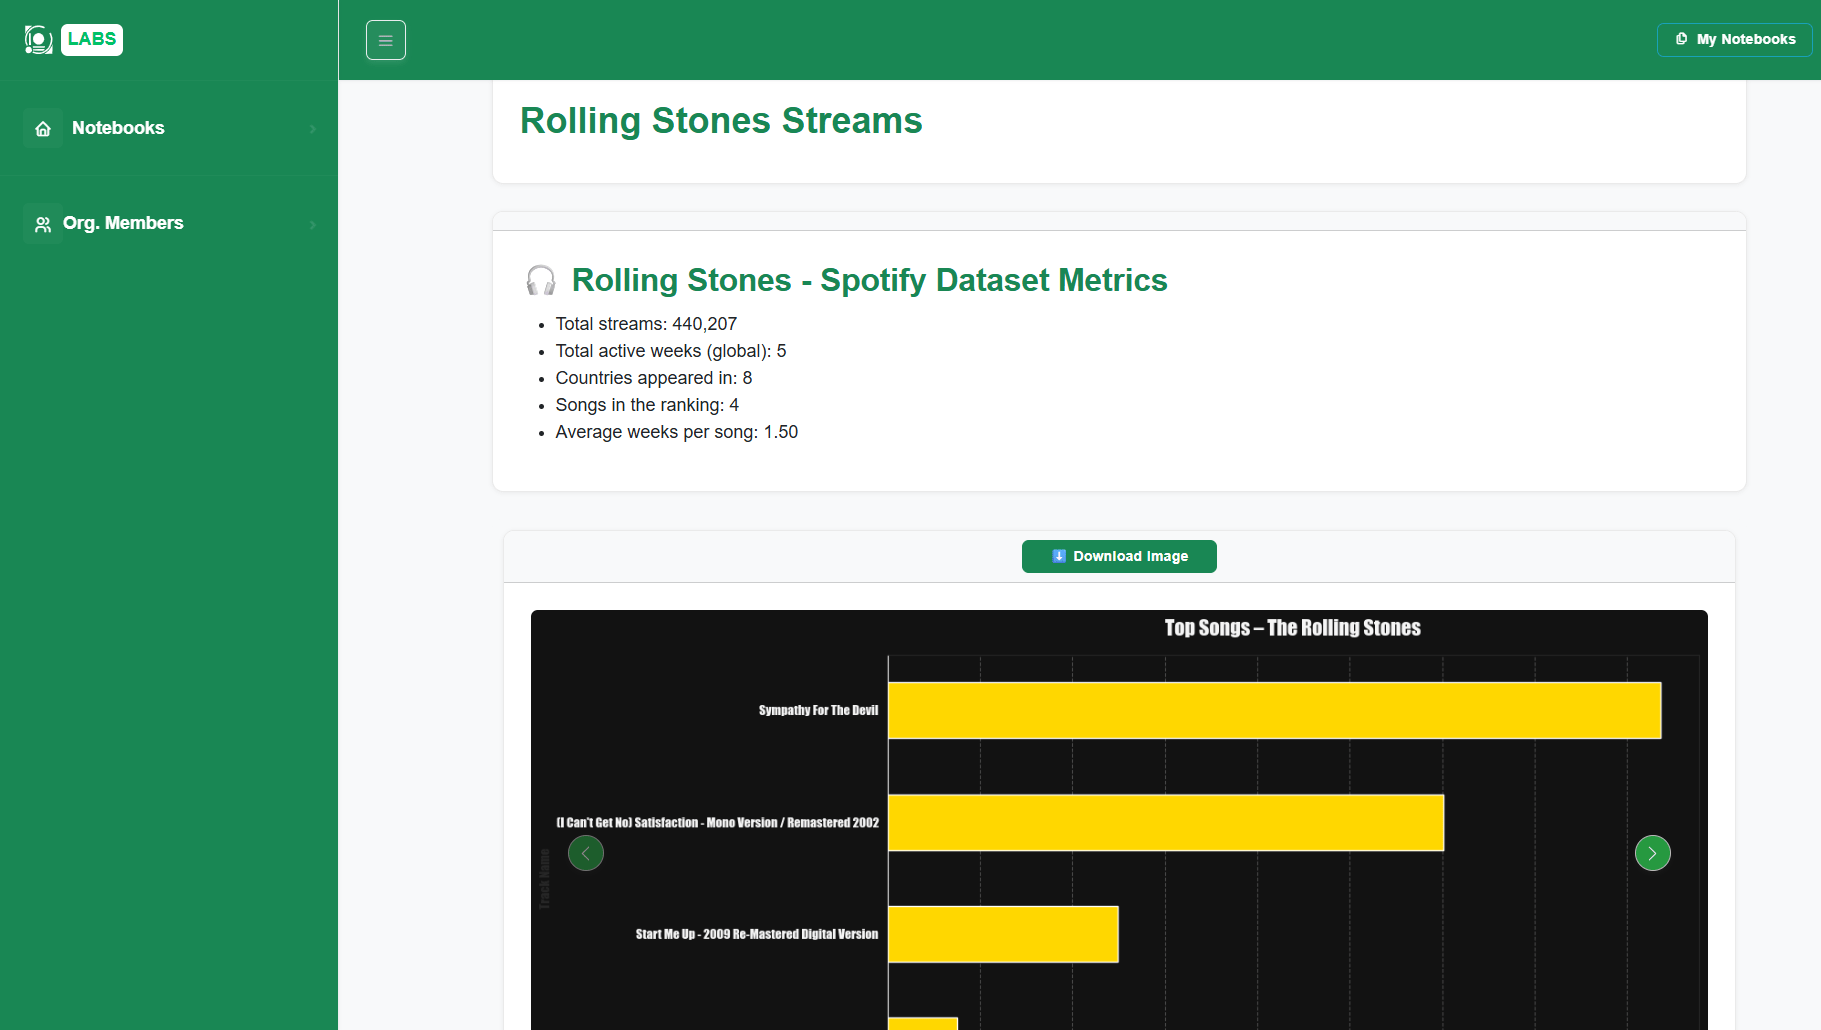Click the Rolling Stones Streams title
The image size is (1821, 1030).
point(721,121)
